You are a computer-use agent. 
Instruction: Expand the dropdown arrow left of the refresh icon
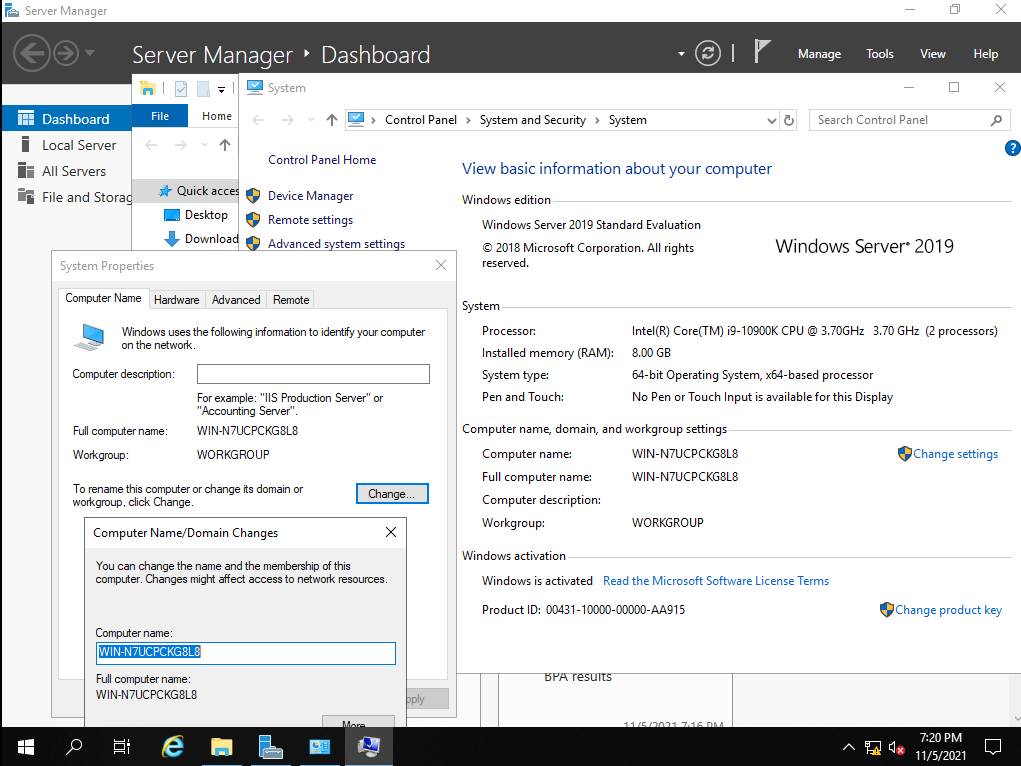(x=681, y=54)
